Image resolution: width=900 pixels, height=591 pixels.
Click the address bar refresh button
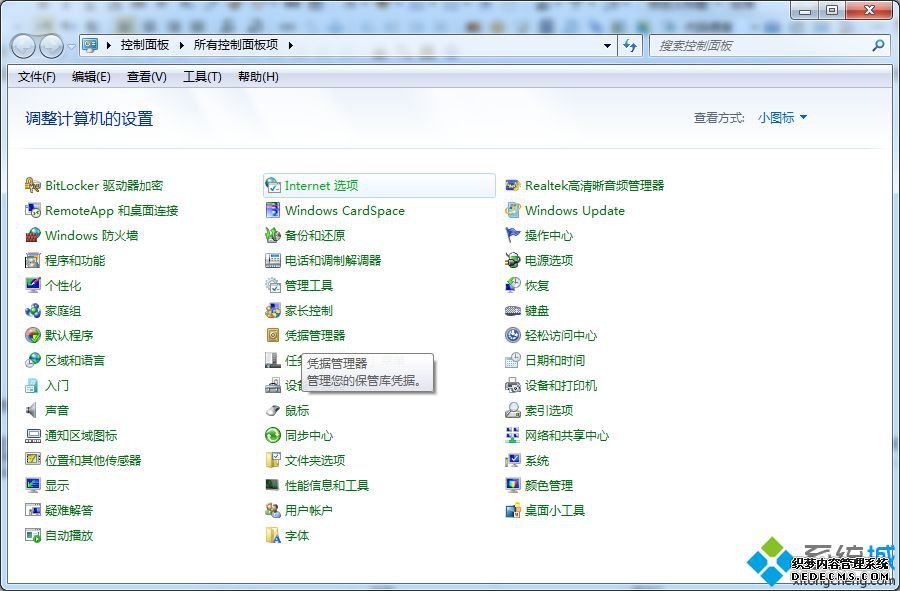(x=630, y=46)
